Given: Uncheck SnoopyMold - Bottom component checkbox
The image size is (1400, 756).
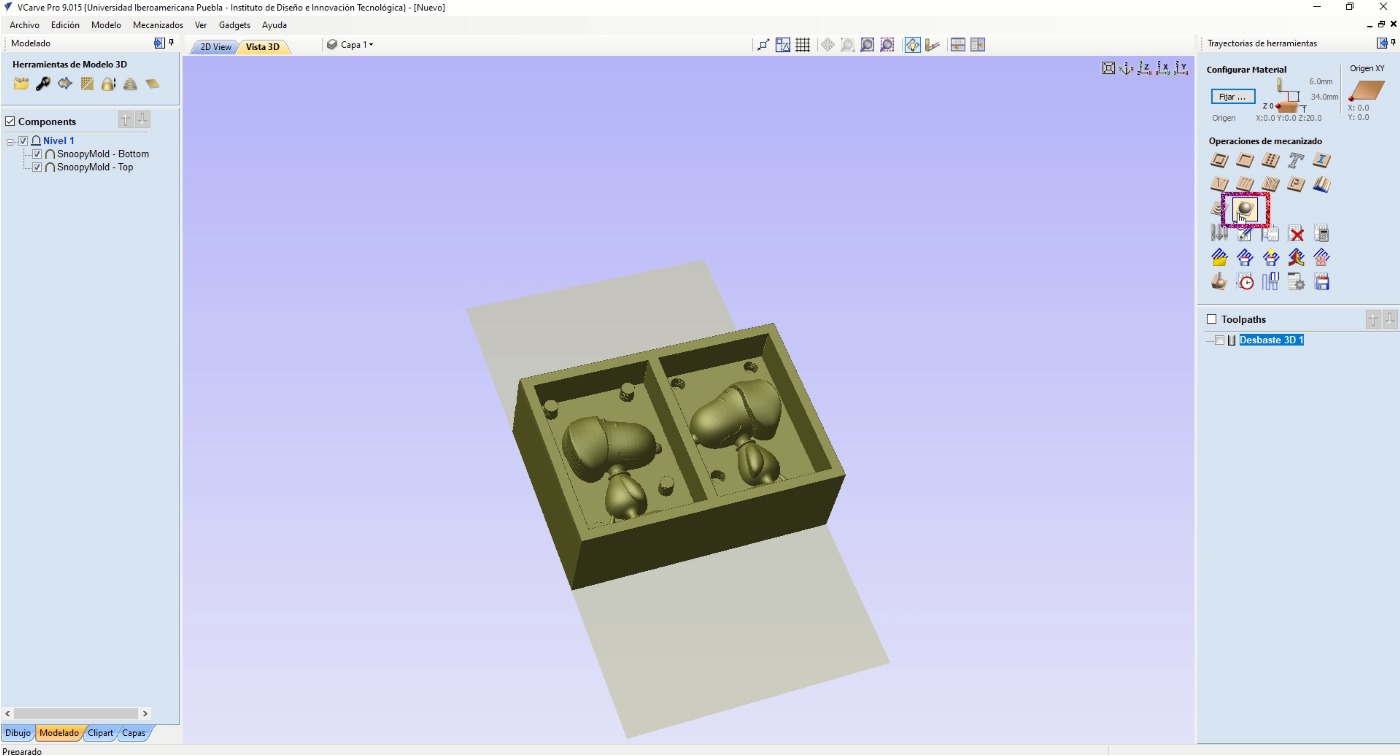Looking at the screenshot, I should tap(37, 154).
